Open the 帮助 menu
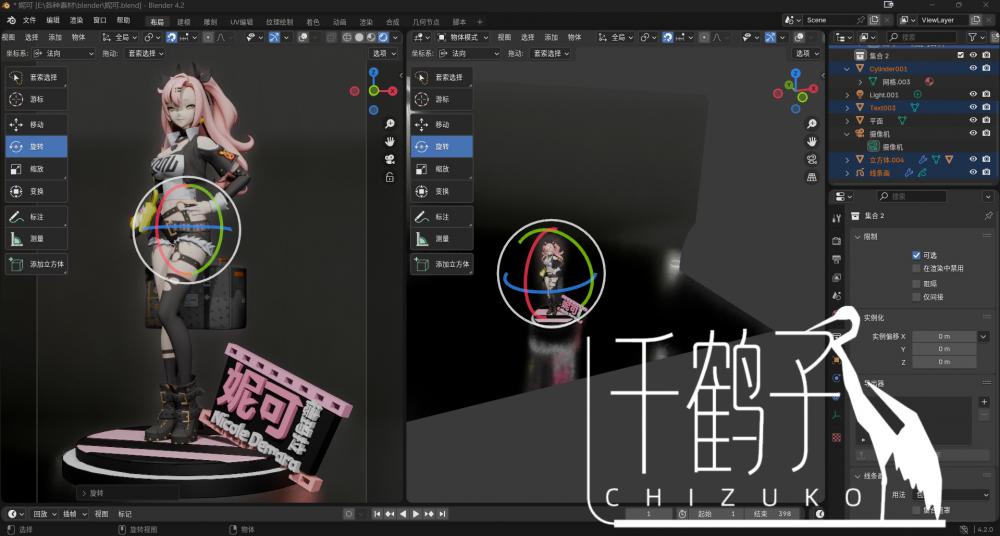 click(x=123, y=20)
